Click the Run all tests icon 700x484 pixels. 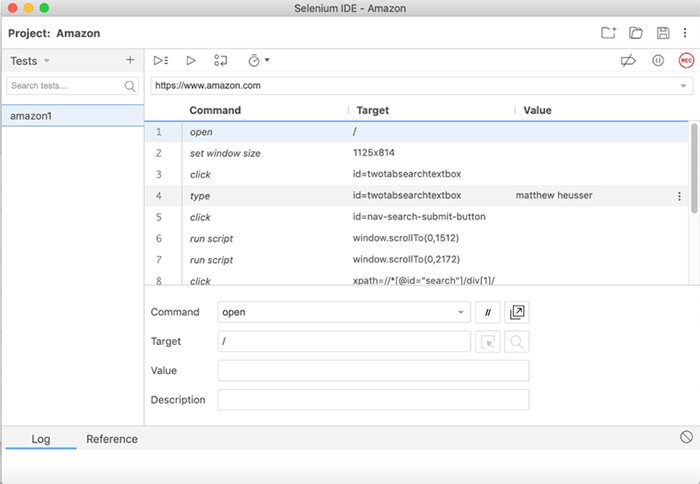(161, 61)
